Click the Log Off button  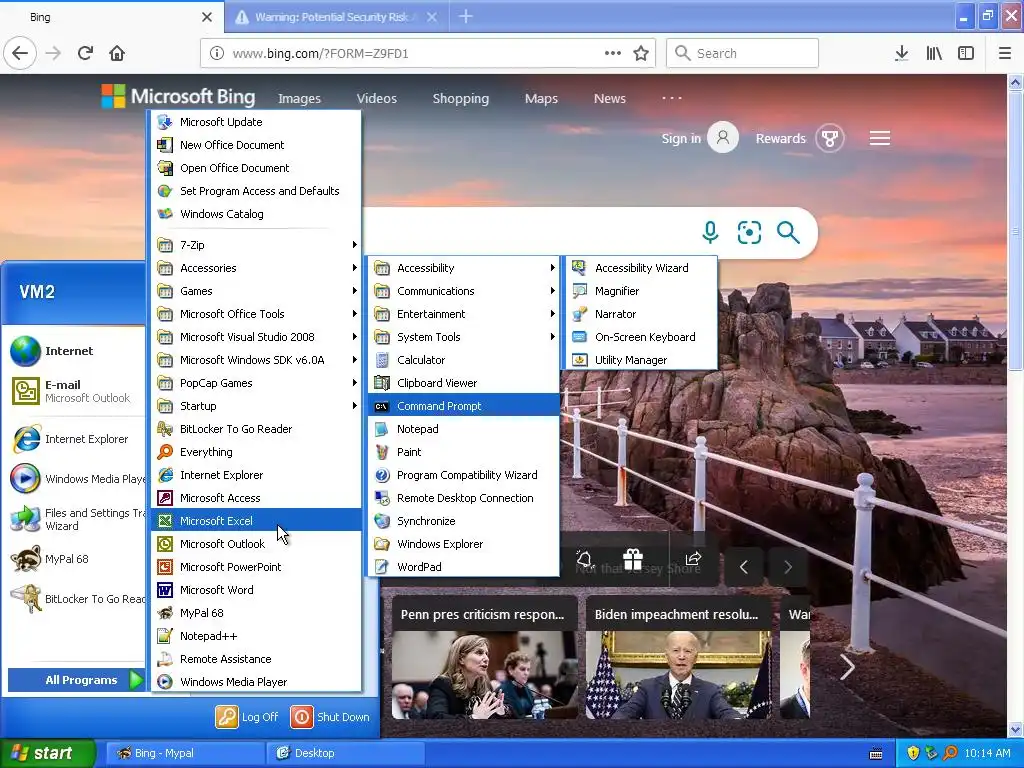tap(248, 717)
